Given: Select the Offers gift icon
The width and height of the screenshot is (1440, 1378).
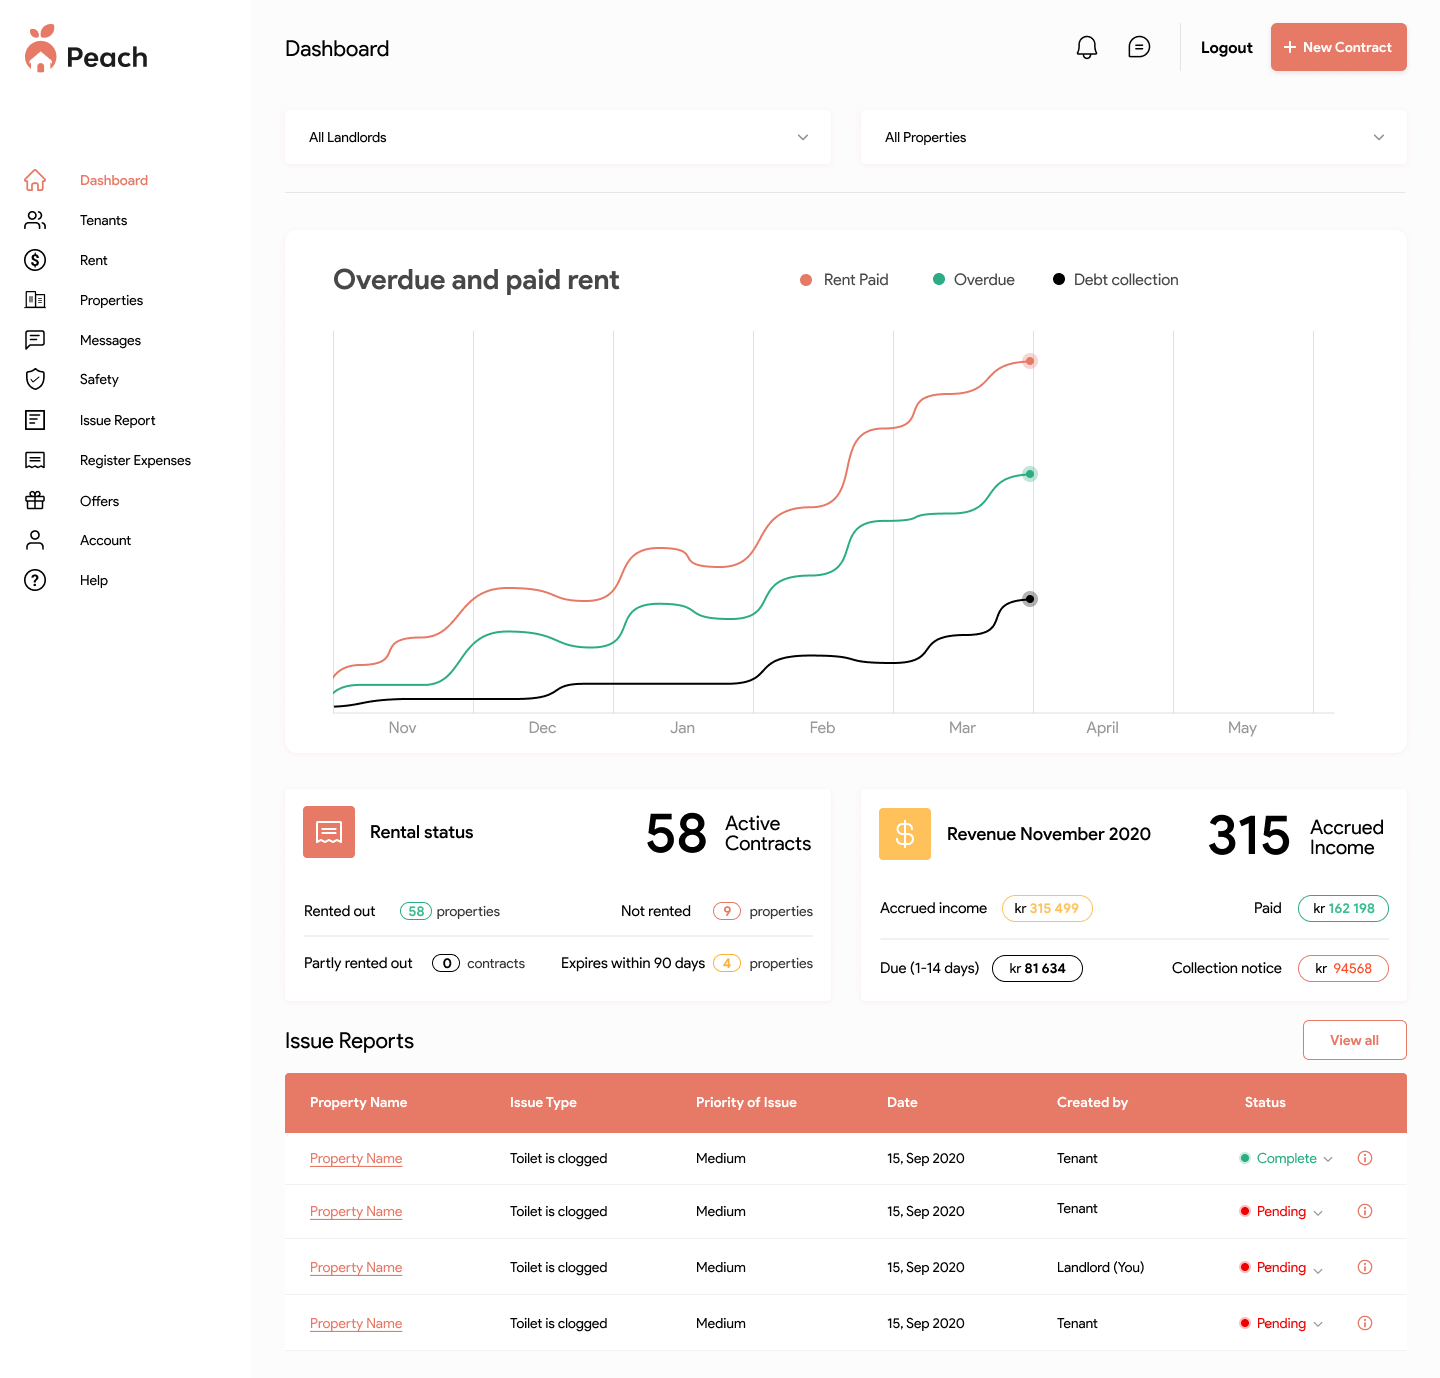Looking at the screenshot, I should [35, 500].
